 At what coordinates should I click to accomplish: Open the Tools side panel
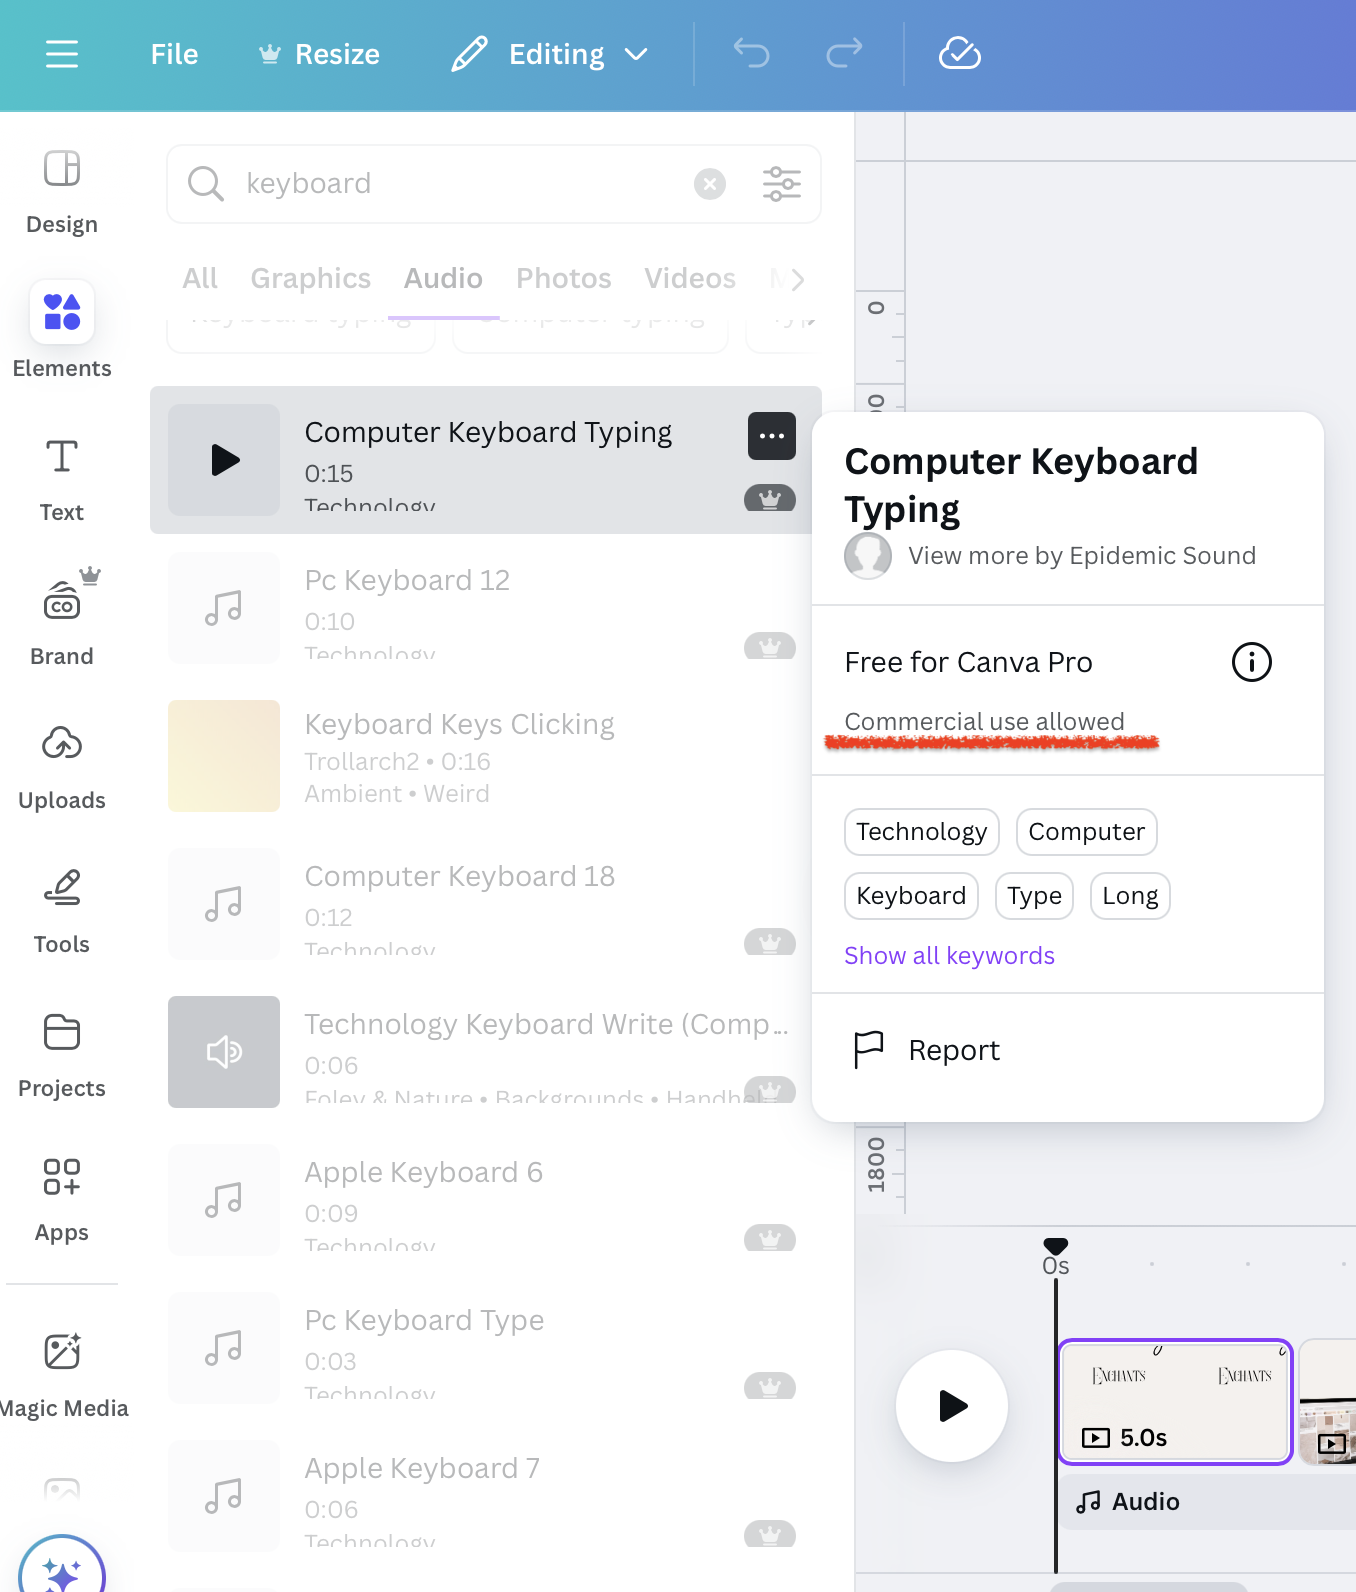point(62,912)
